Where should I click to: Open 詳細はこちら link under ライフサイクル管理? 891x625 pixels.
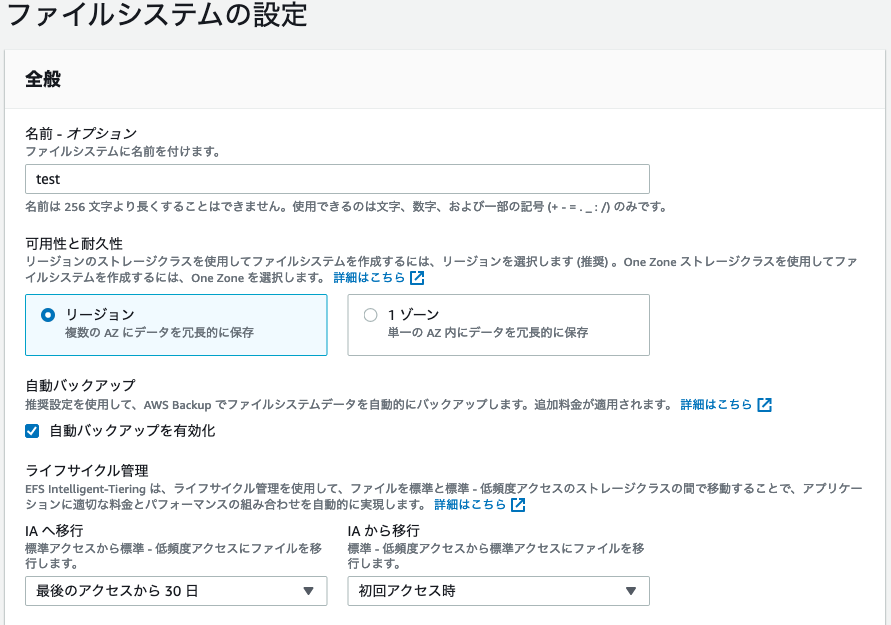point(470,505)
